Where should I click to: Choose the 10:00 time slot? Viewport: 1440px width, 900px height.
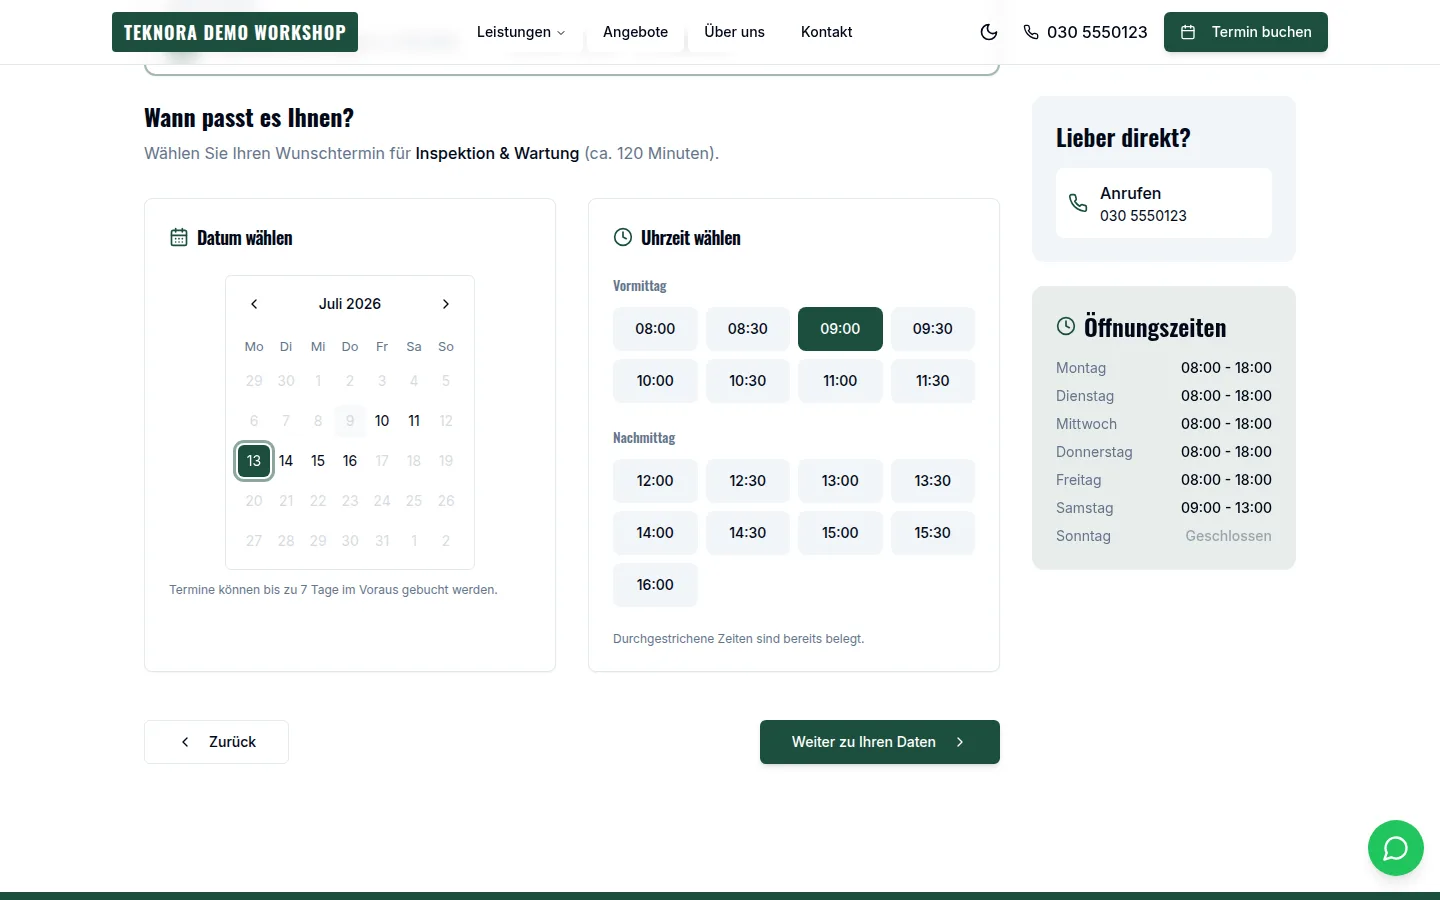point(655,381)
